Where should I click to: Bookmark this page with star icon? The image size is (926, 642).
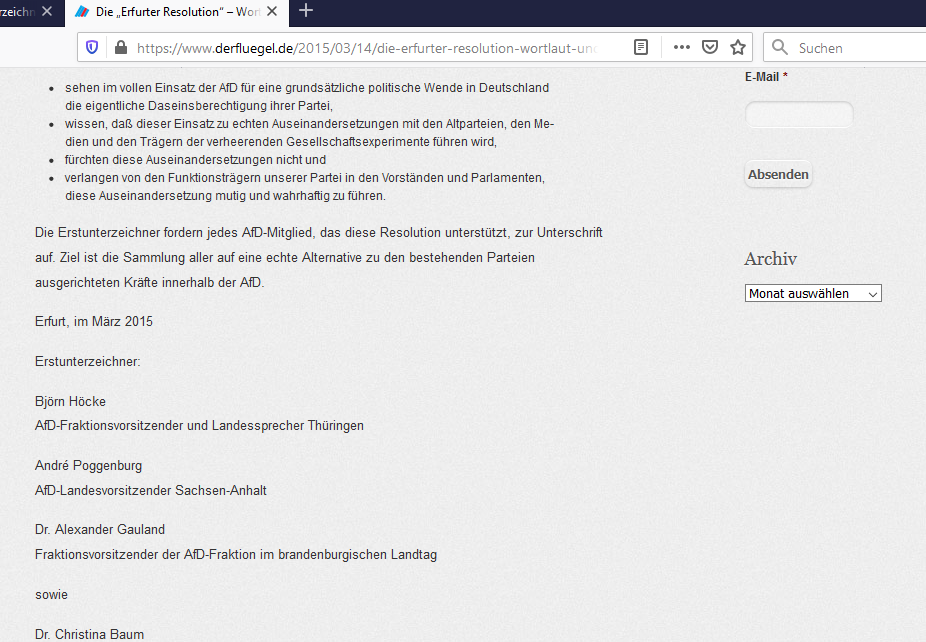click(738, 47)
